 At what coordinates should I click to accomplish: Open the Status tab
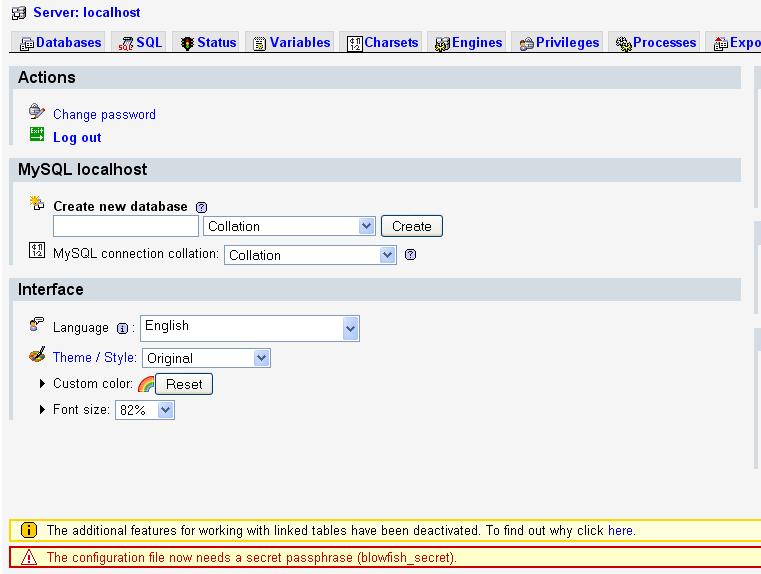click(x=207, y=42)
